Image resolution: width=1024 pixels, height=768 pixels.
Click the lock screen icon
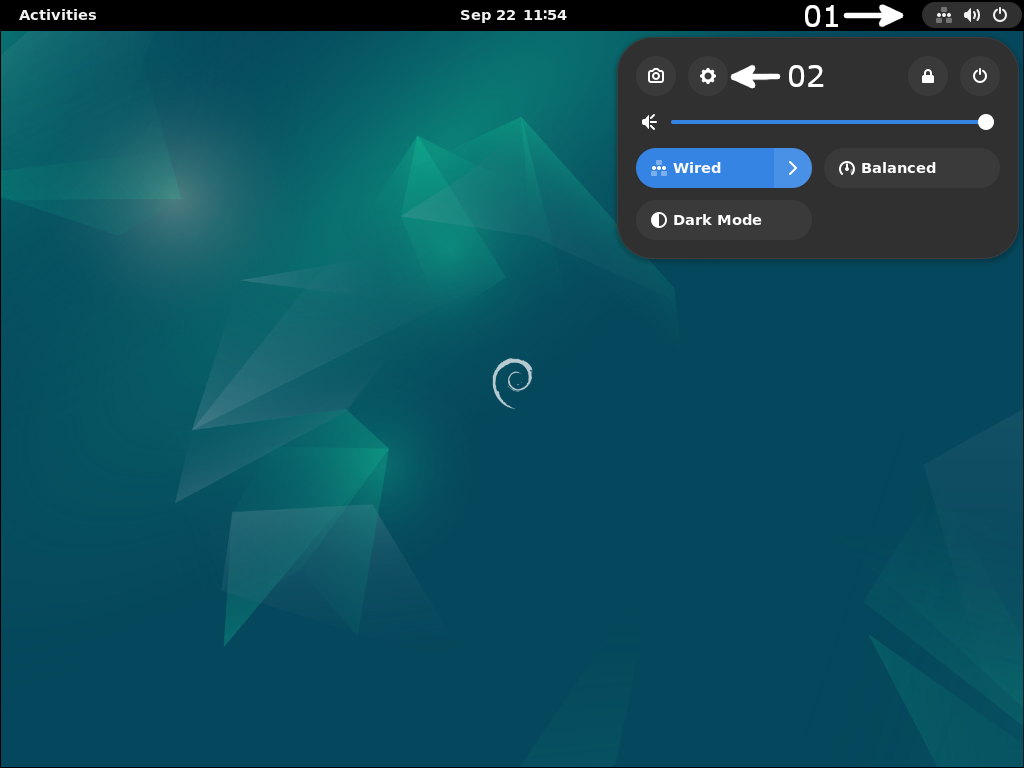coord(927,76)
